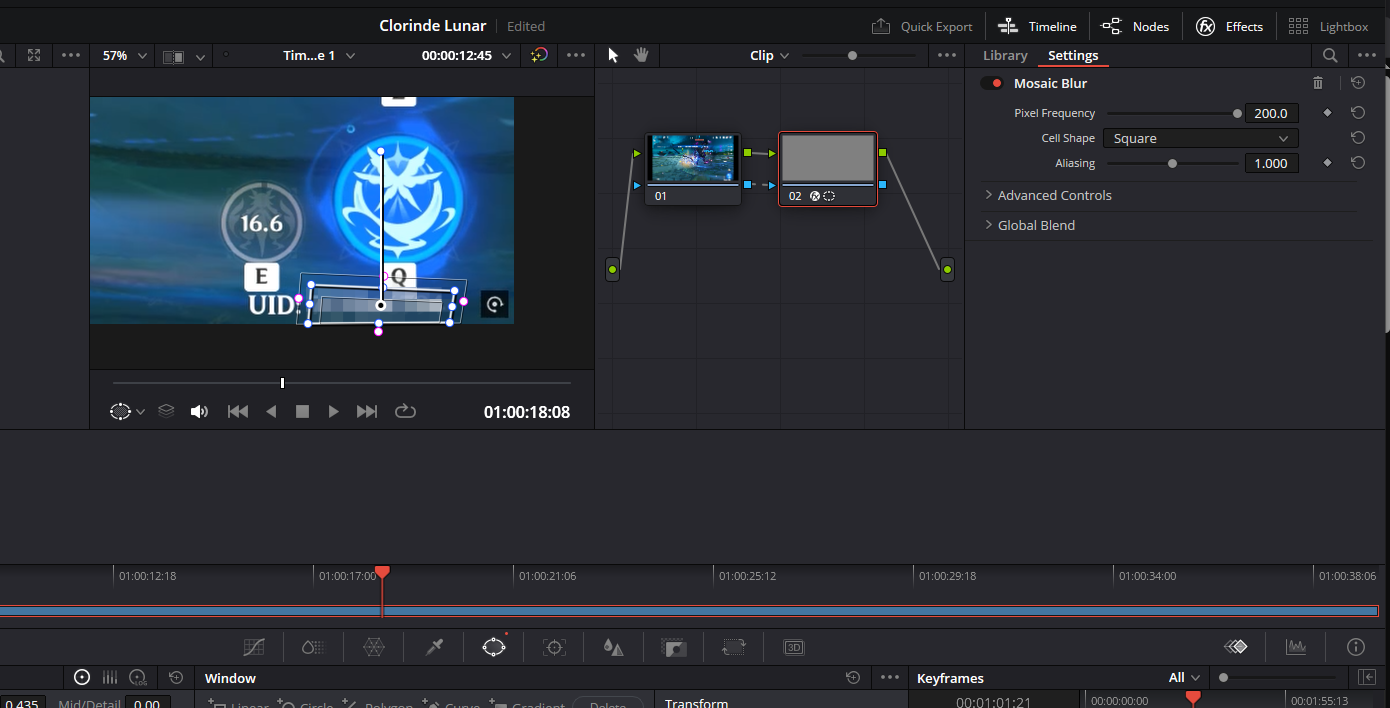Open the Tracker palette icon
This screenshot has height=708, width=1390.
coord(554,647)
